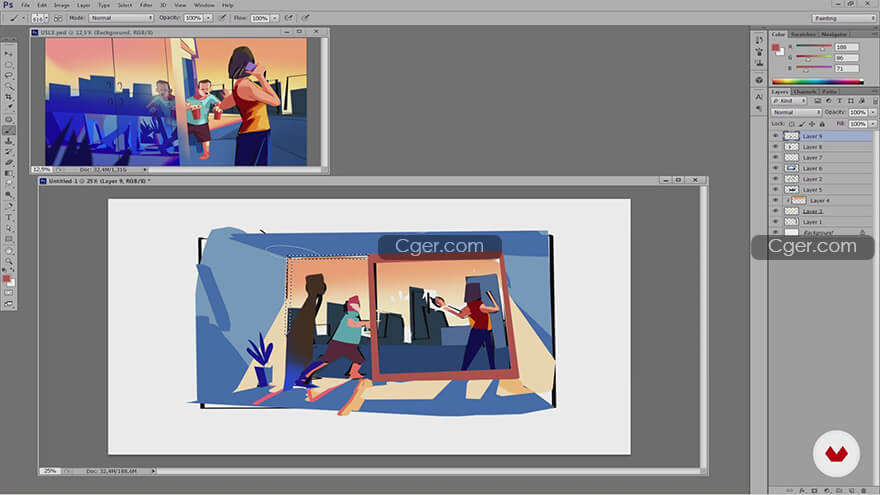Open the Window menu

point(204,5)
